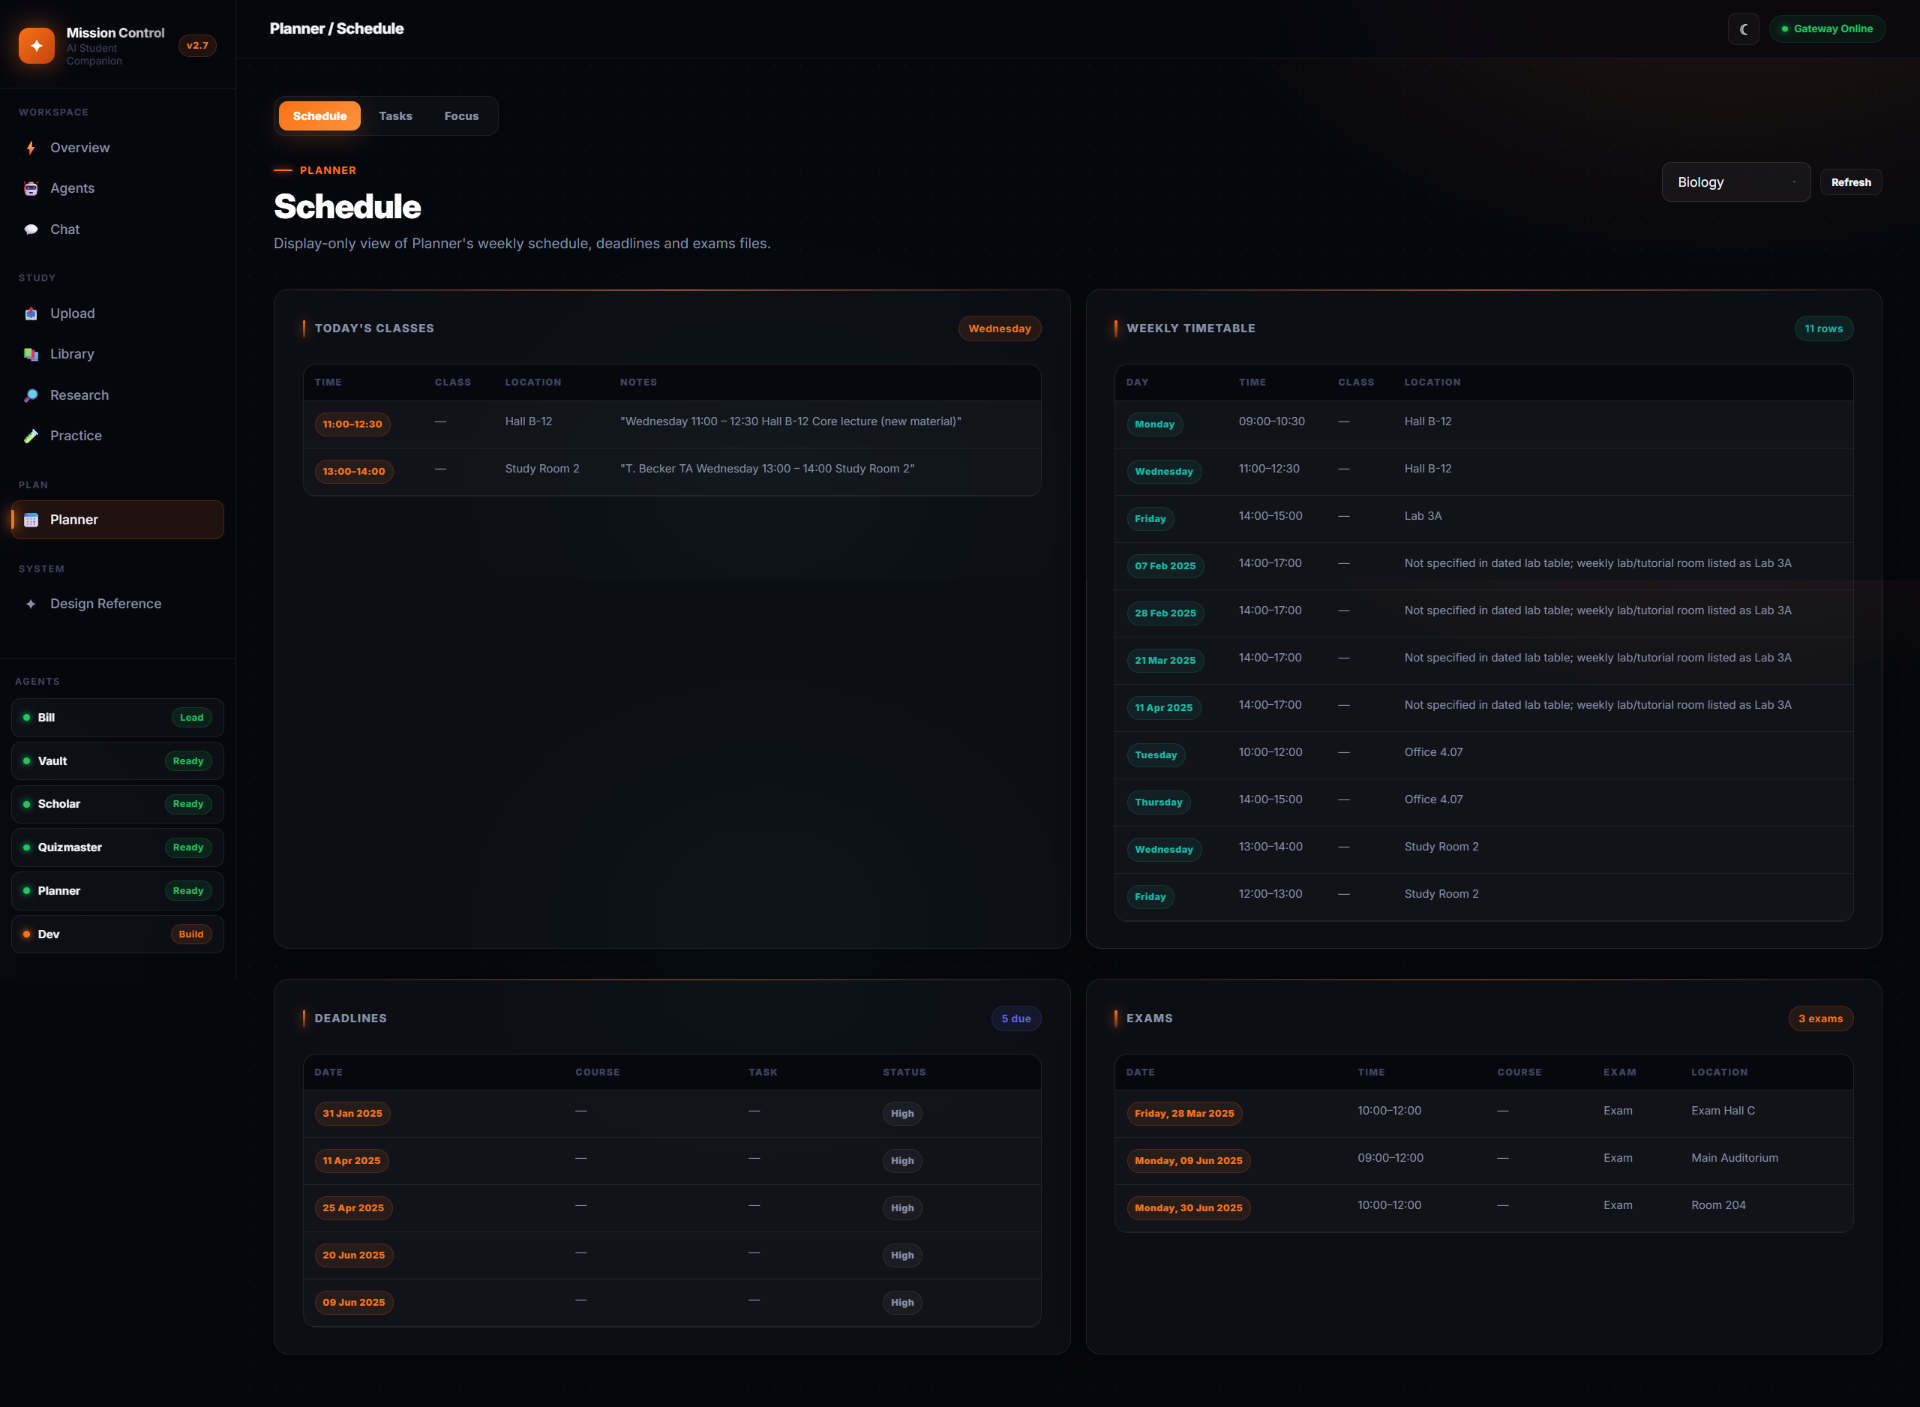Click the 3 exams badge

coord(1821,1019)
